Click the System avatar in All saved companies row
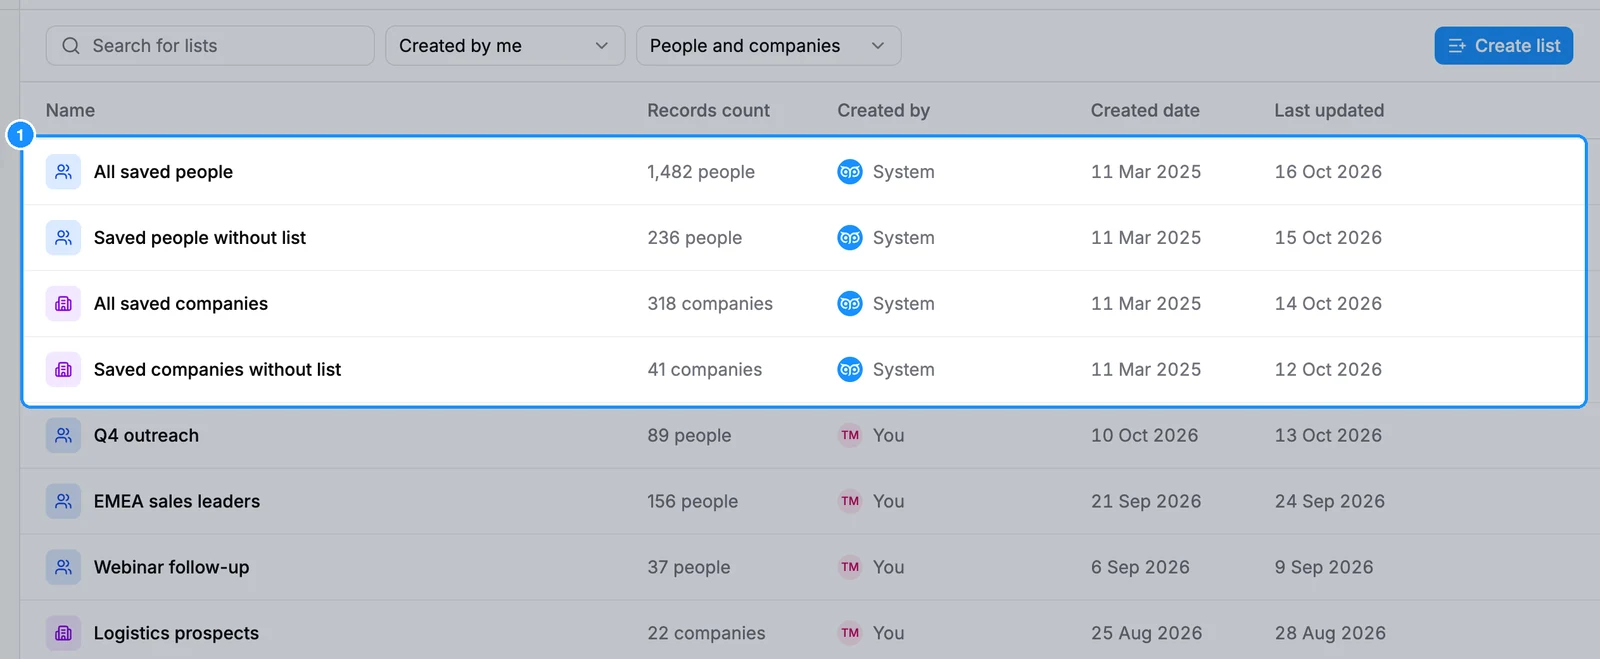Screen dimensions: 1600x659 850,304
